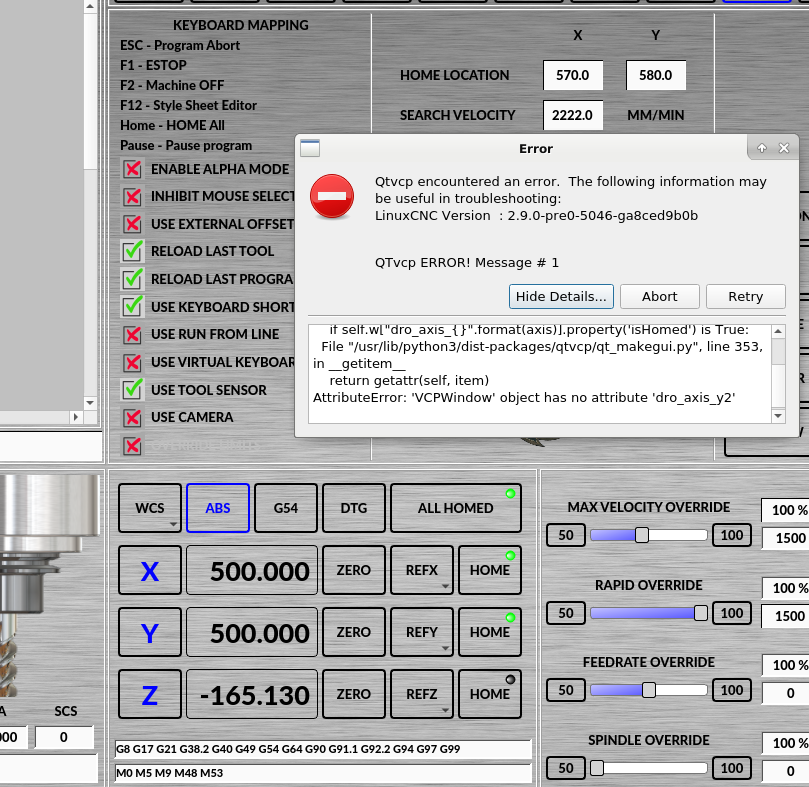Toggle USE TOOL SENSOR checkbox
The image size is (809, 787).
[x=133, y=390]
